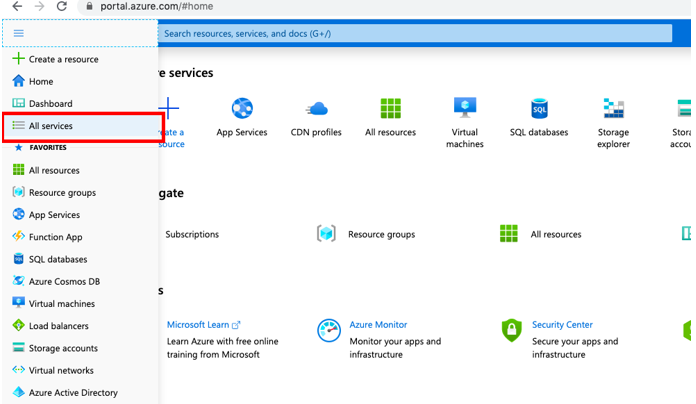Open the Virtual machines monitor icon
Screen dimensions: 696x404
point(465,108)
